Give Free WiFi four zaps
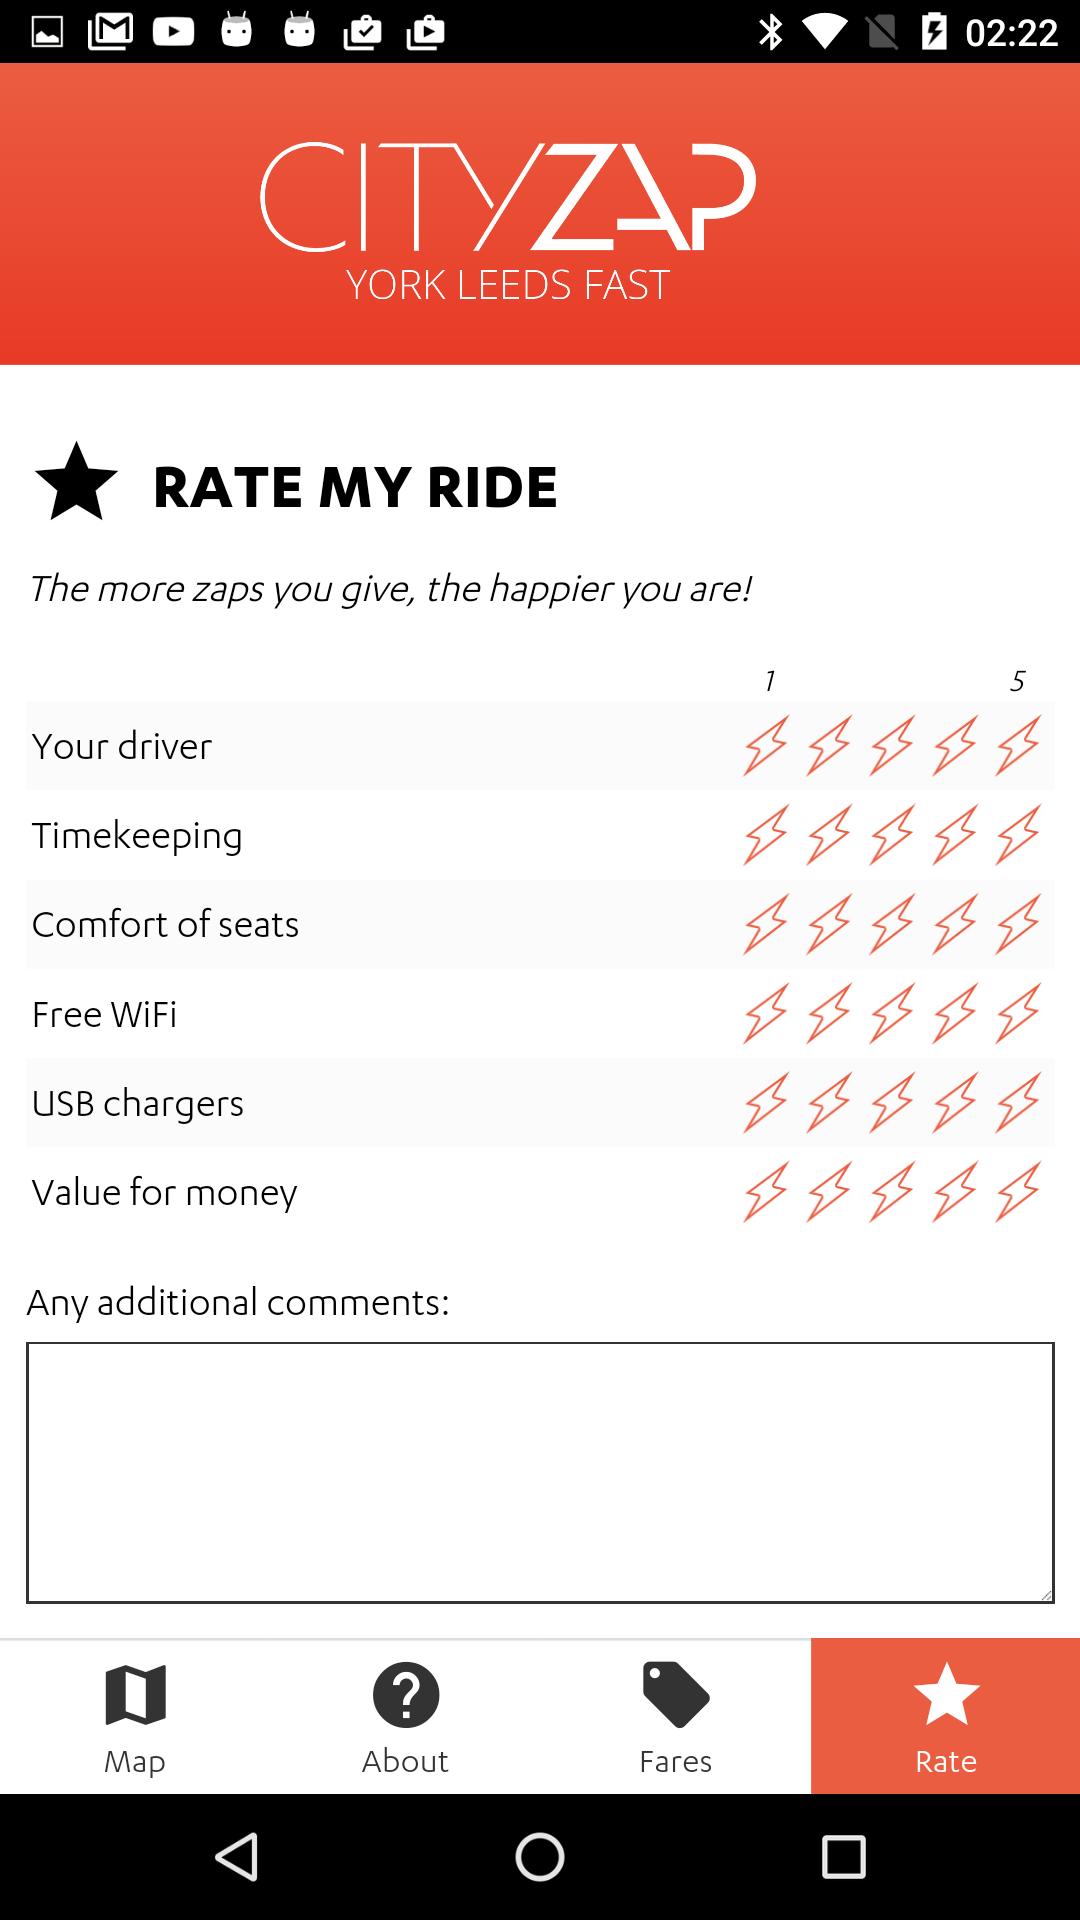1080x1920 pixels. click(x=955, y=1013)
